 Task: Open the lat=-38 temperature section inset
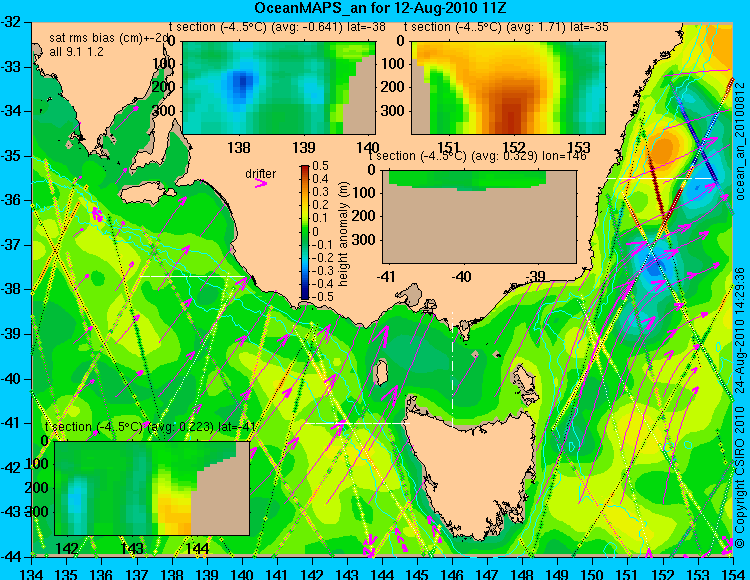[x=279, y=88]
